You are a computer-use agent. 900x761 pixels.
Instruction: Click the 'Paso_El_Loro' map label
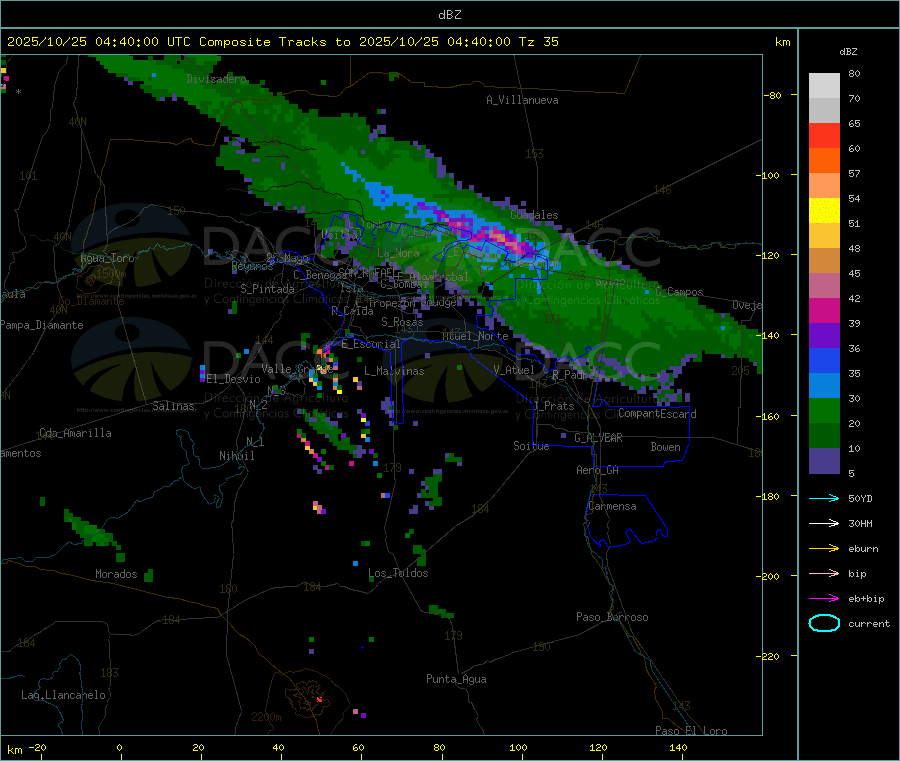pyautogui.click(x=691, y=731)
